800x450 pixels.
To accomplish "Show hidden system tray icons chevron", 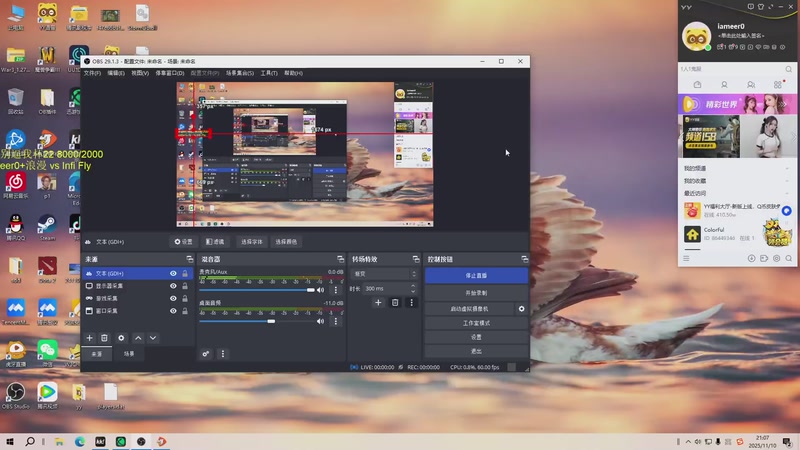I will pos(688,442).
